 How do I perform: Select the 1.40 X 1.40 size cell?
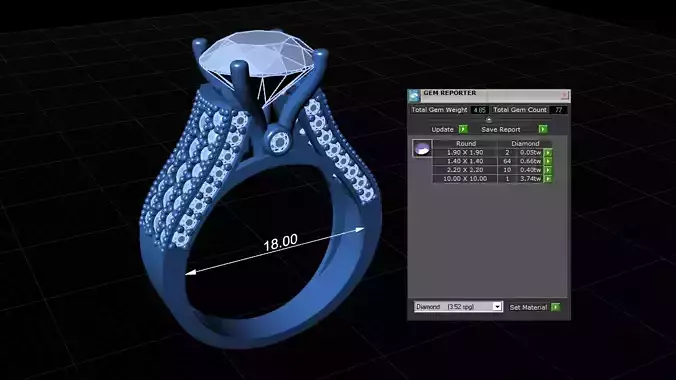(465, 161)
